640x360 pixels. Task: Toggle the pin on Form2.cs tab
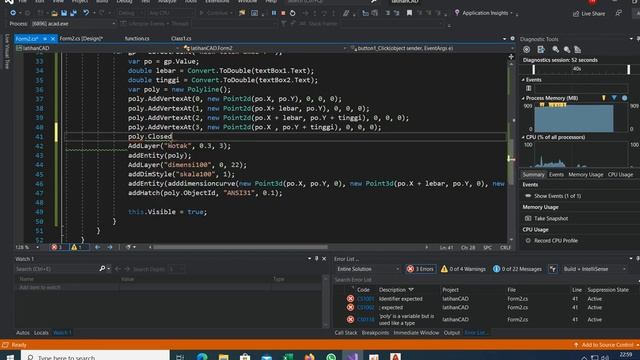click(45, 38)
